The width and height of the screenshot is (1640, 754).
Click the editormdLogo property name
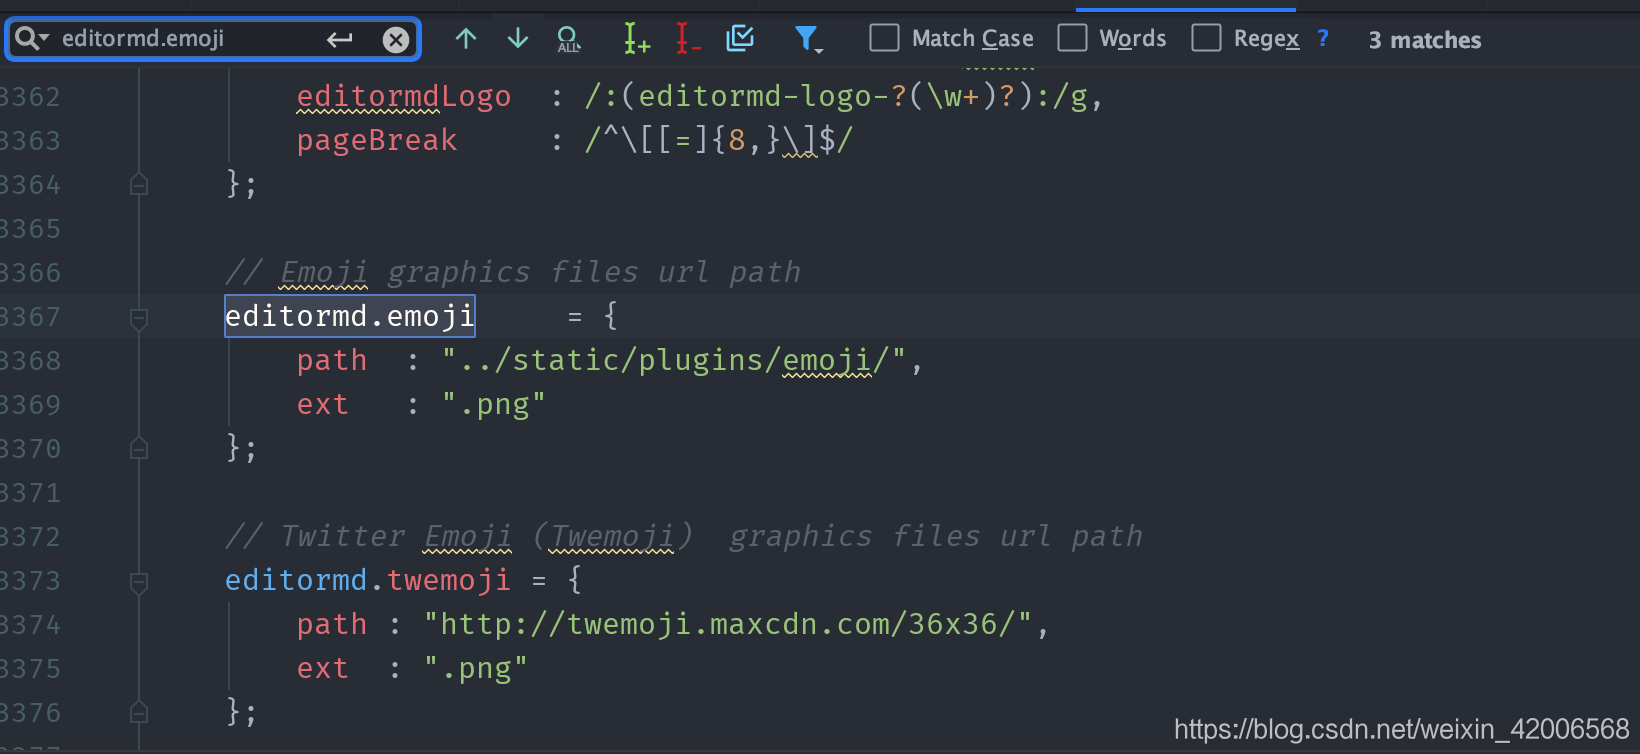(x=404, y=97)
